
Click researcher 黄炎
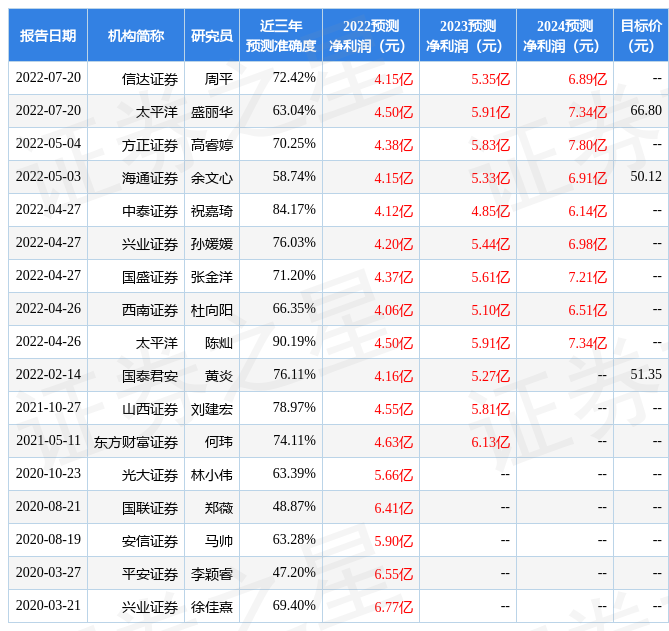[218, 376]
